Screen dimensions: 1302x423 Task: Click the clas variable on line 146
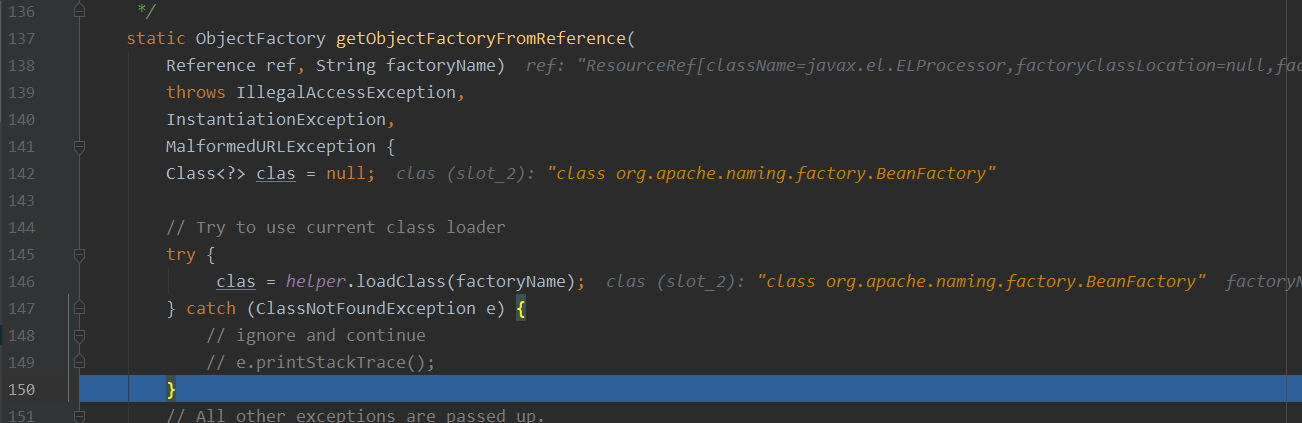(x=236, y=282)
